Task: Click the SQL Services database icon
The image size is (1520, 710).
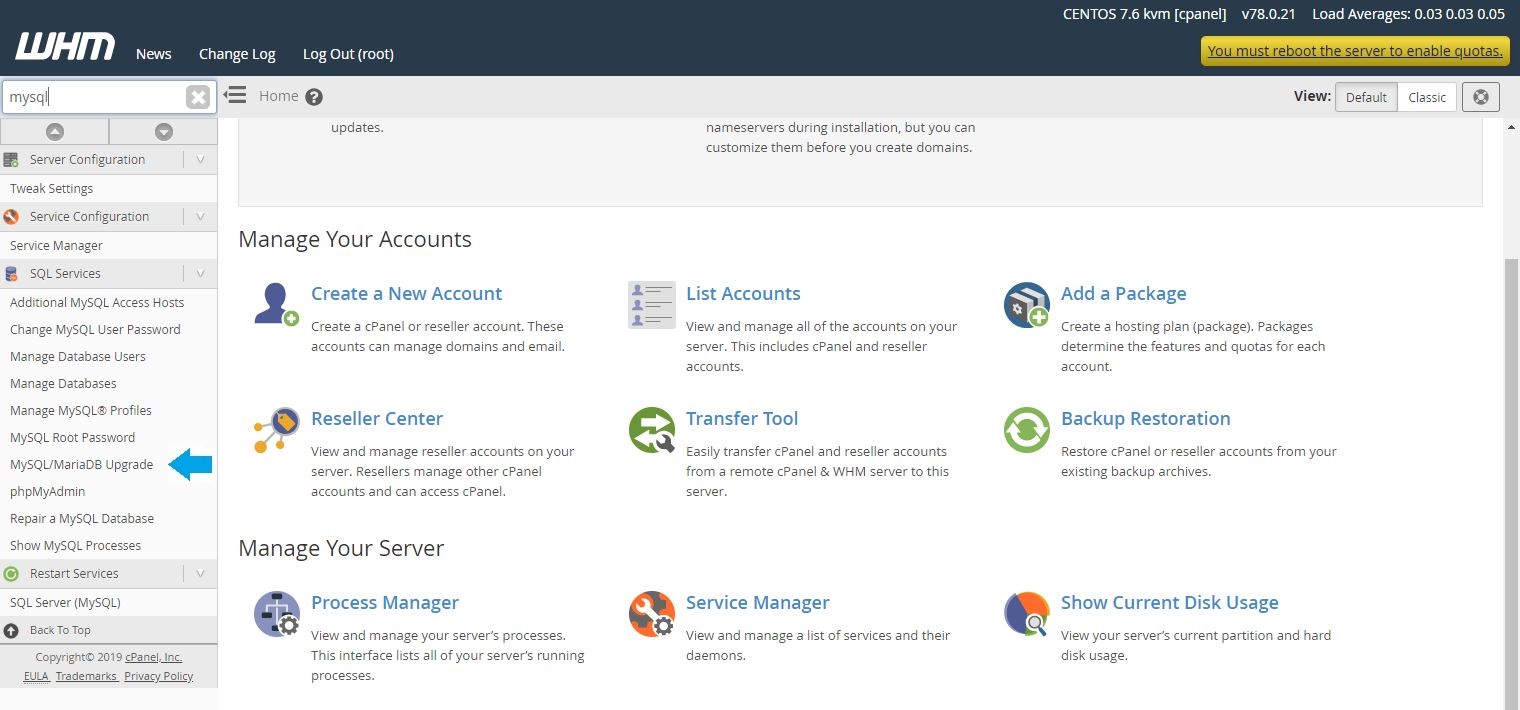Action: click(11, 274)
